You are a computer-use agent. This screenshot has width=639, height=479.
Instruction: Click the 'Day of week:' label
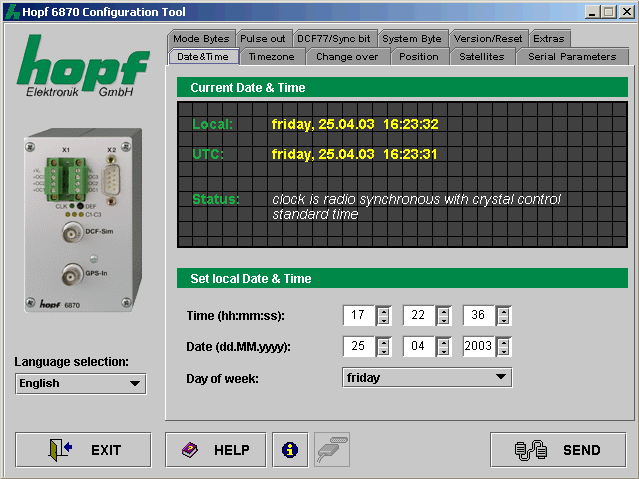(223, 379)
